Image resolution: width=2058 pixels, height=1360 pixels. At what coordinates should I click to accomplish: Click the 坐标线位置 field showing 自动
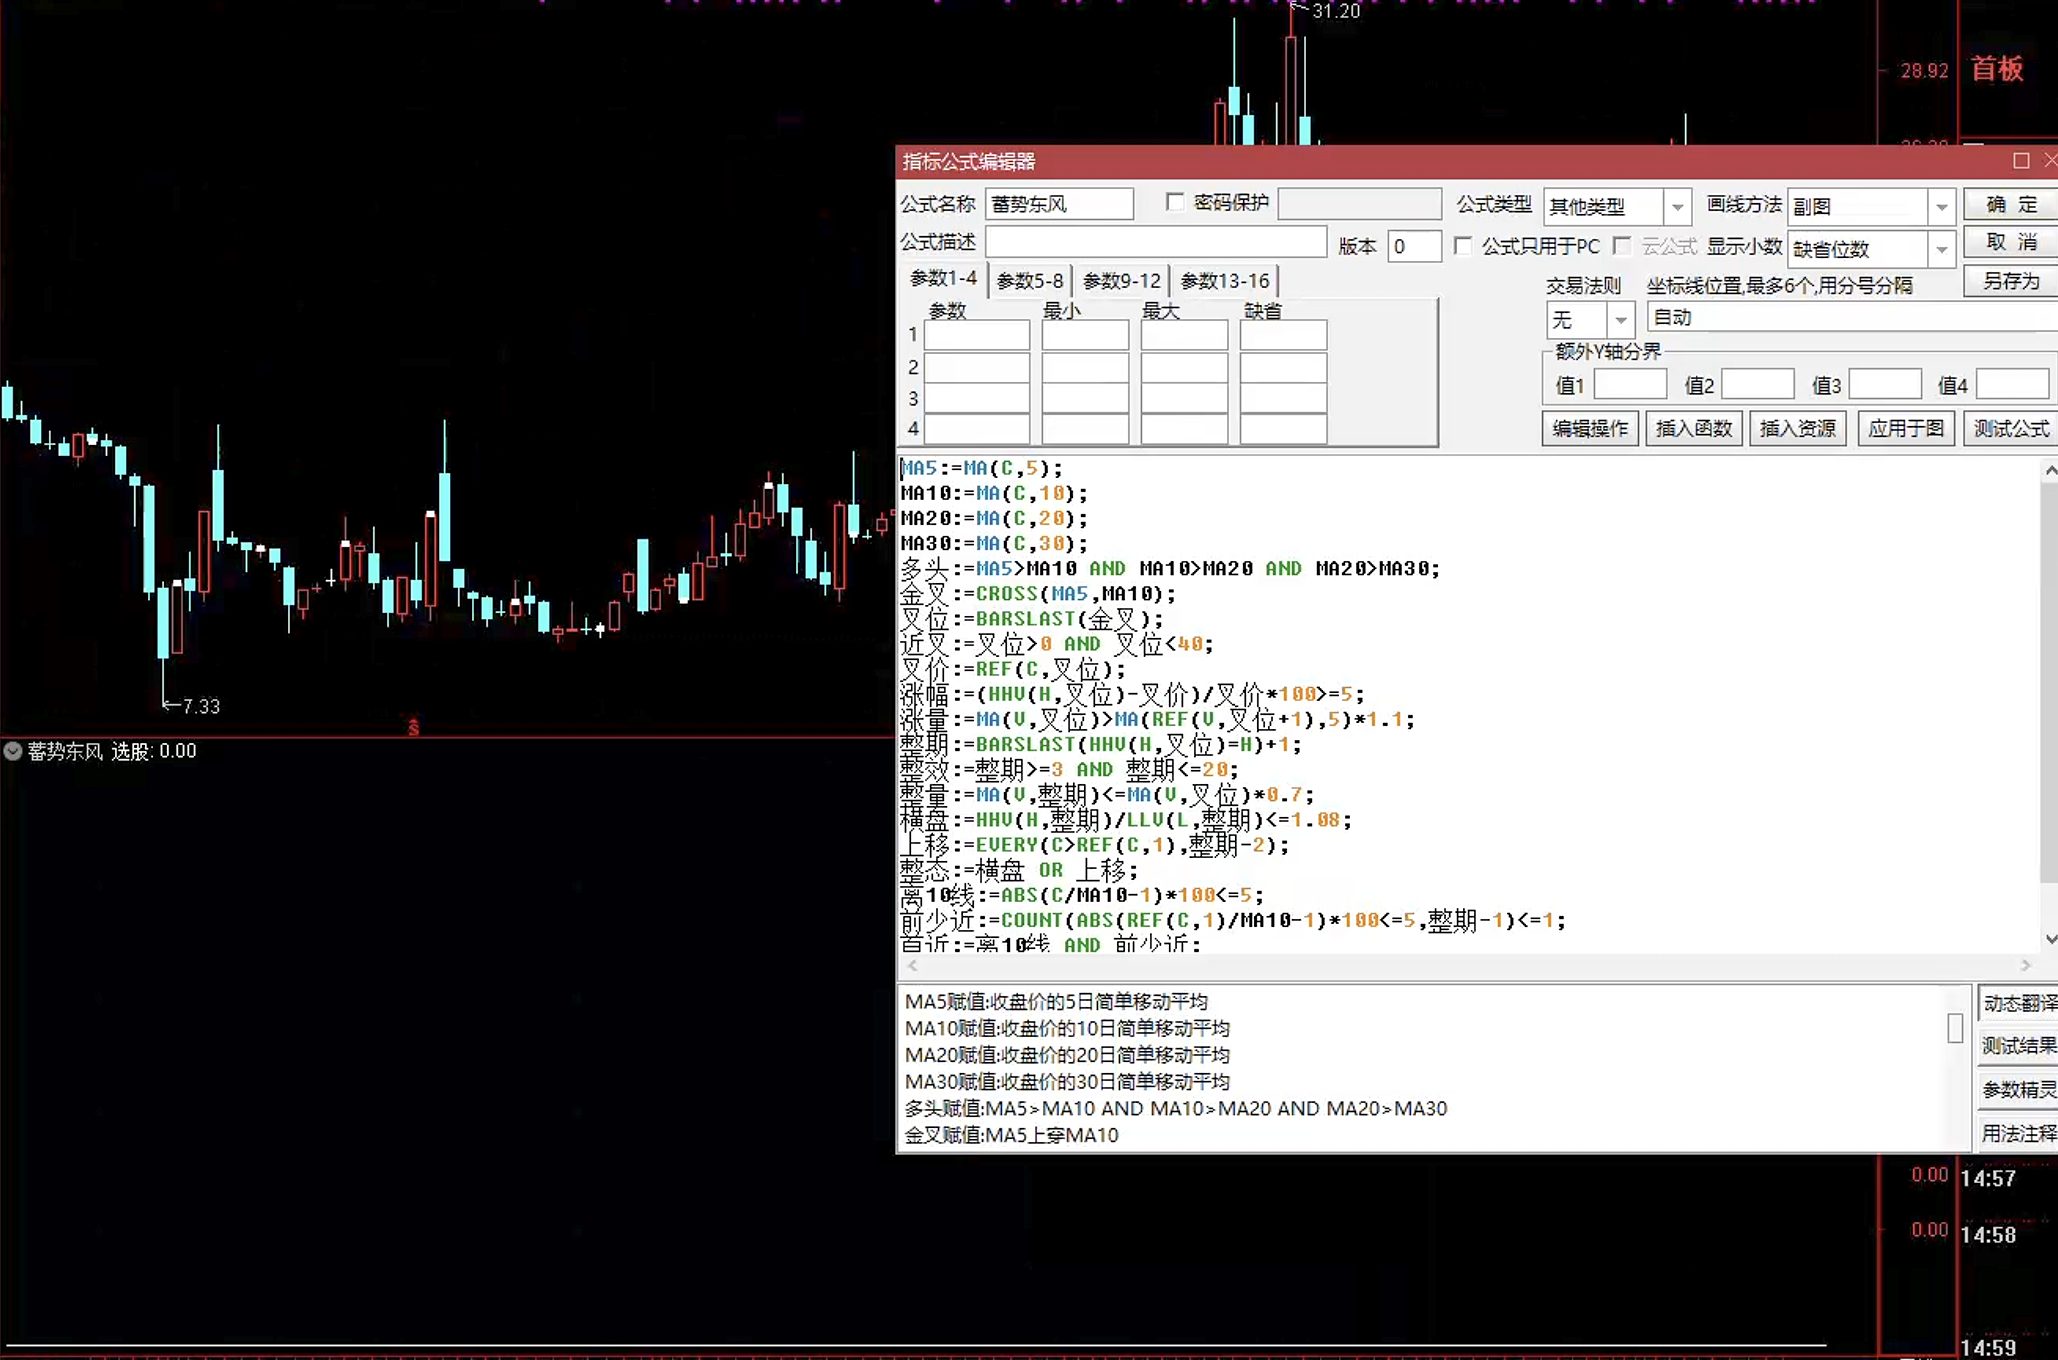pos(1852,318)
